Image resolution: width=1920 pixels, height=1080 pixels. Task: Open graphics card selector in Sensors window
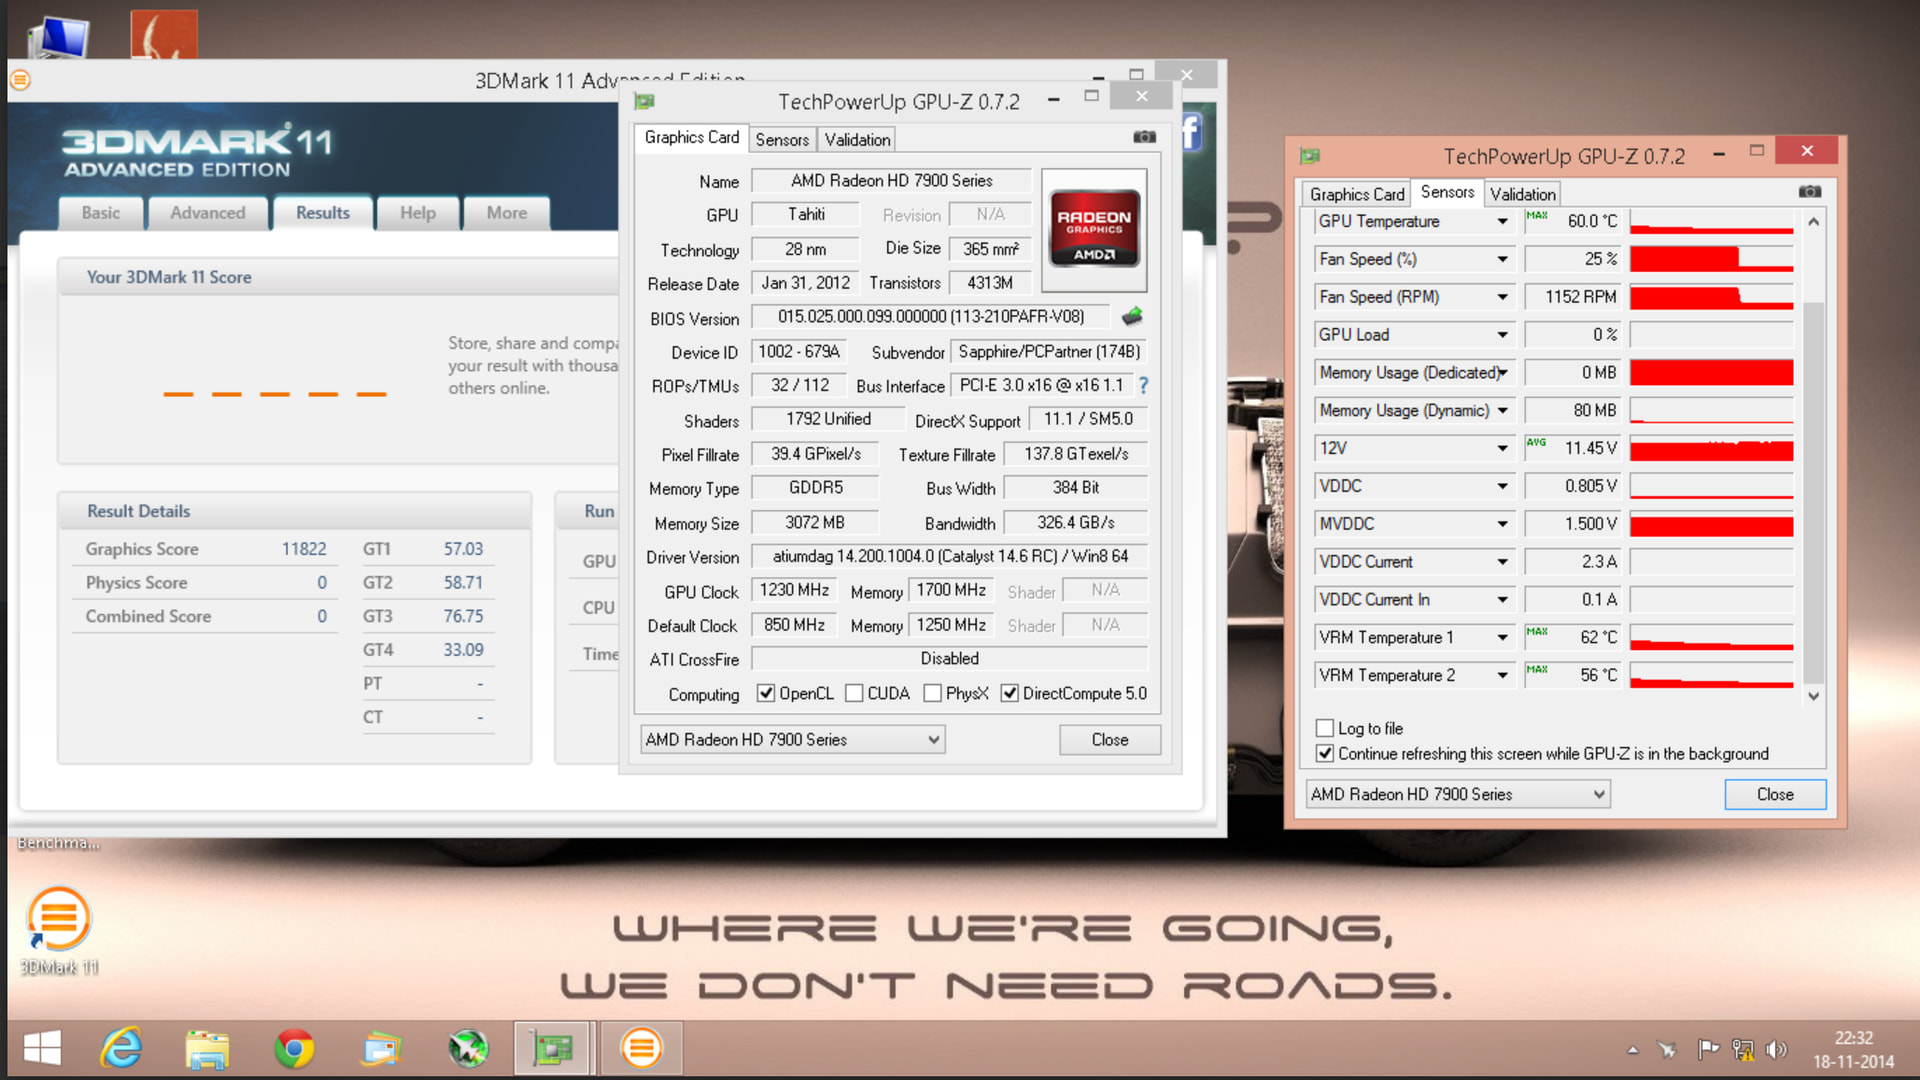tap(1458, 794)
